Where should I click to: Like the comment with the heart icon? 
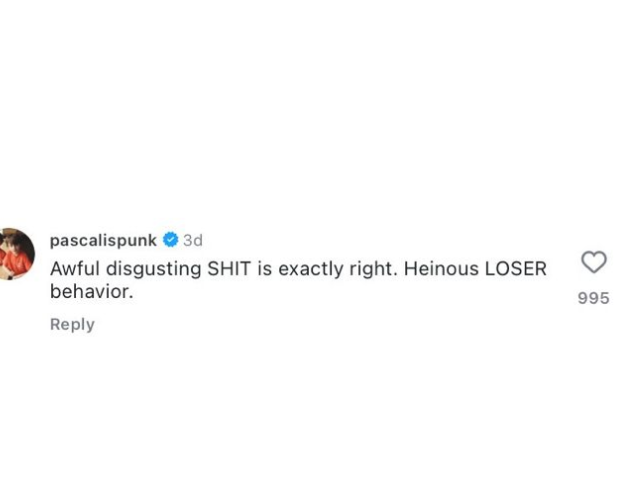click(594, 262)
